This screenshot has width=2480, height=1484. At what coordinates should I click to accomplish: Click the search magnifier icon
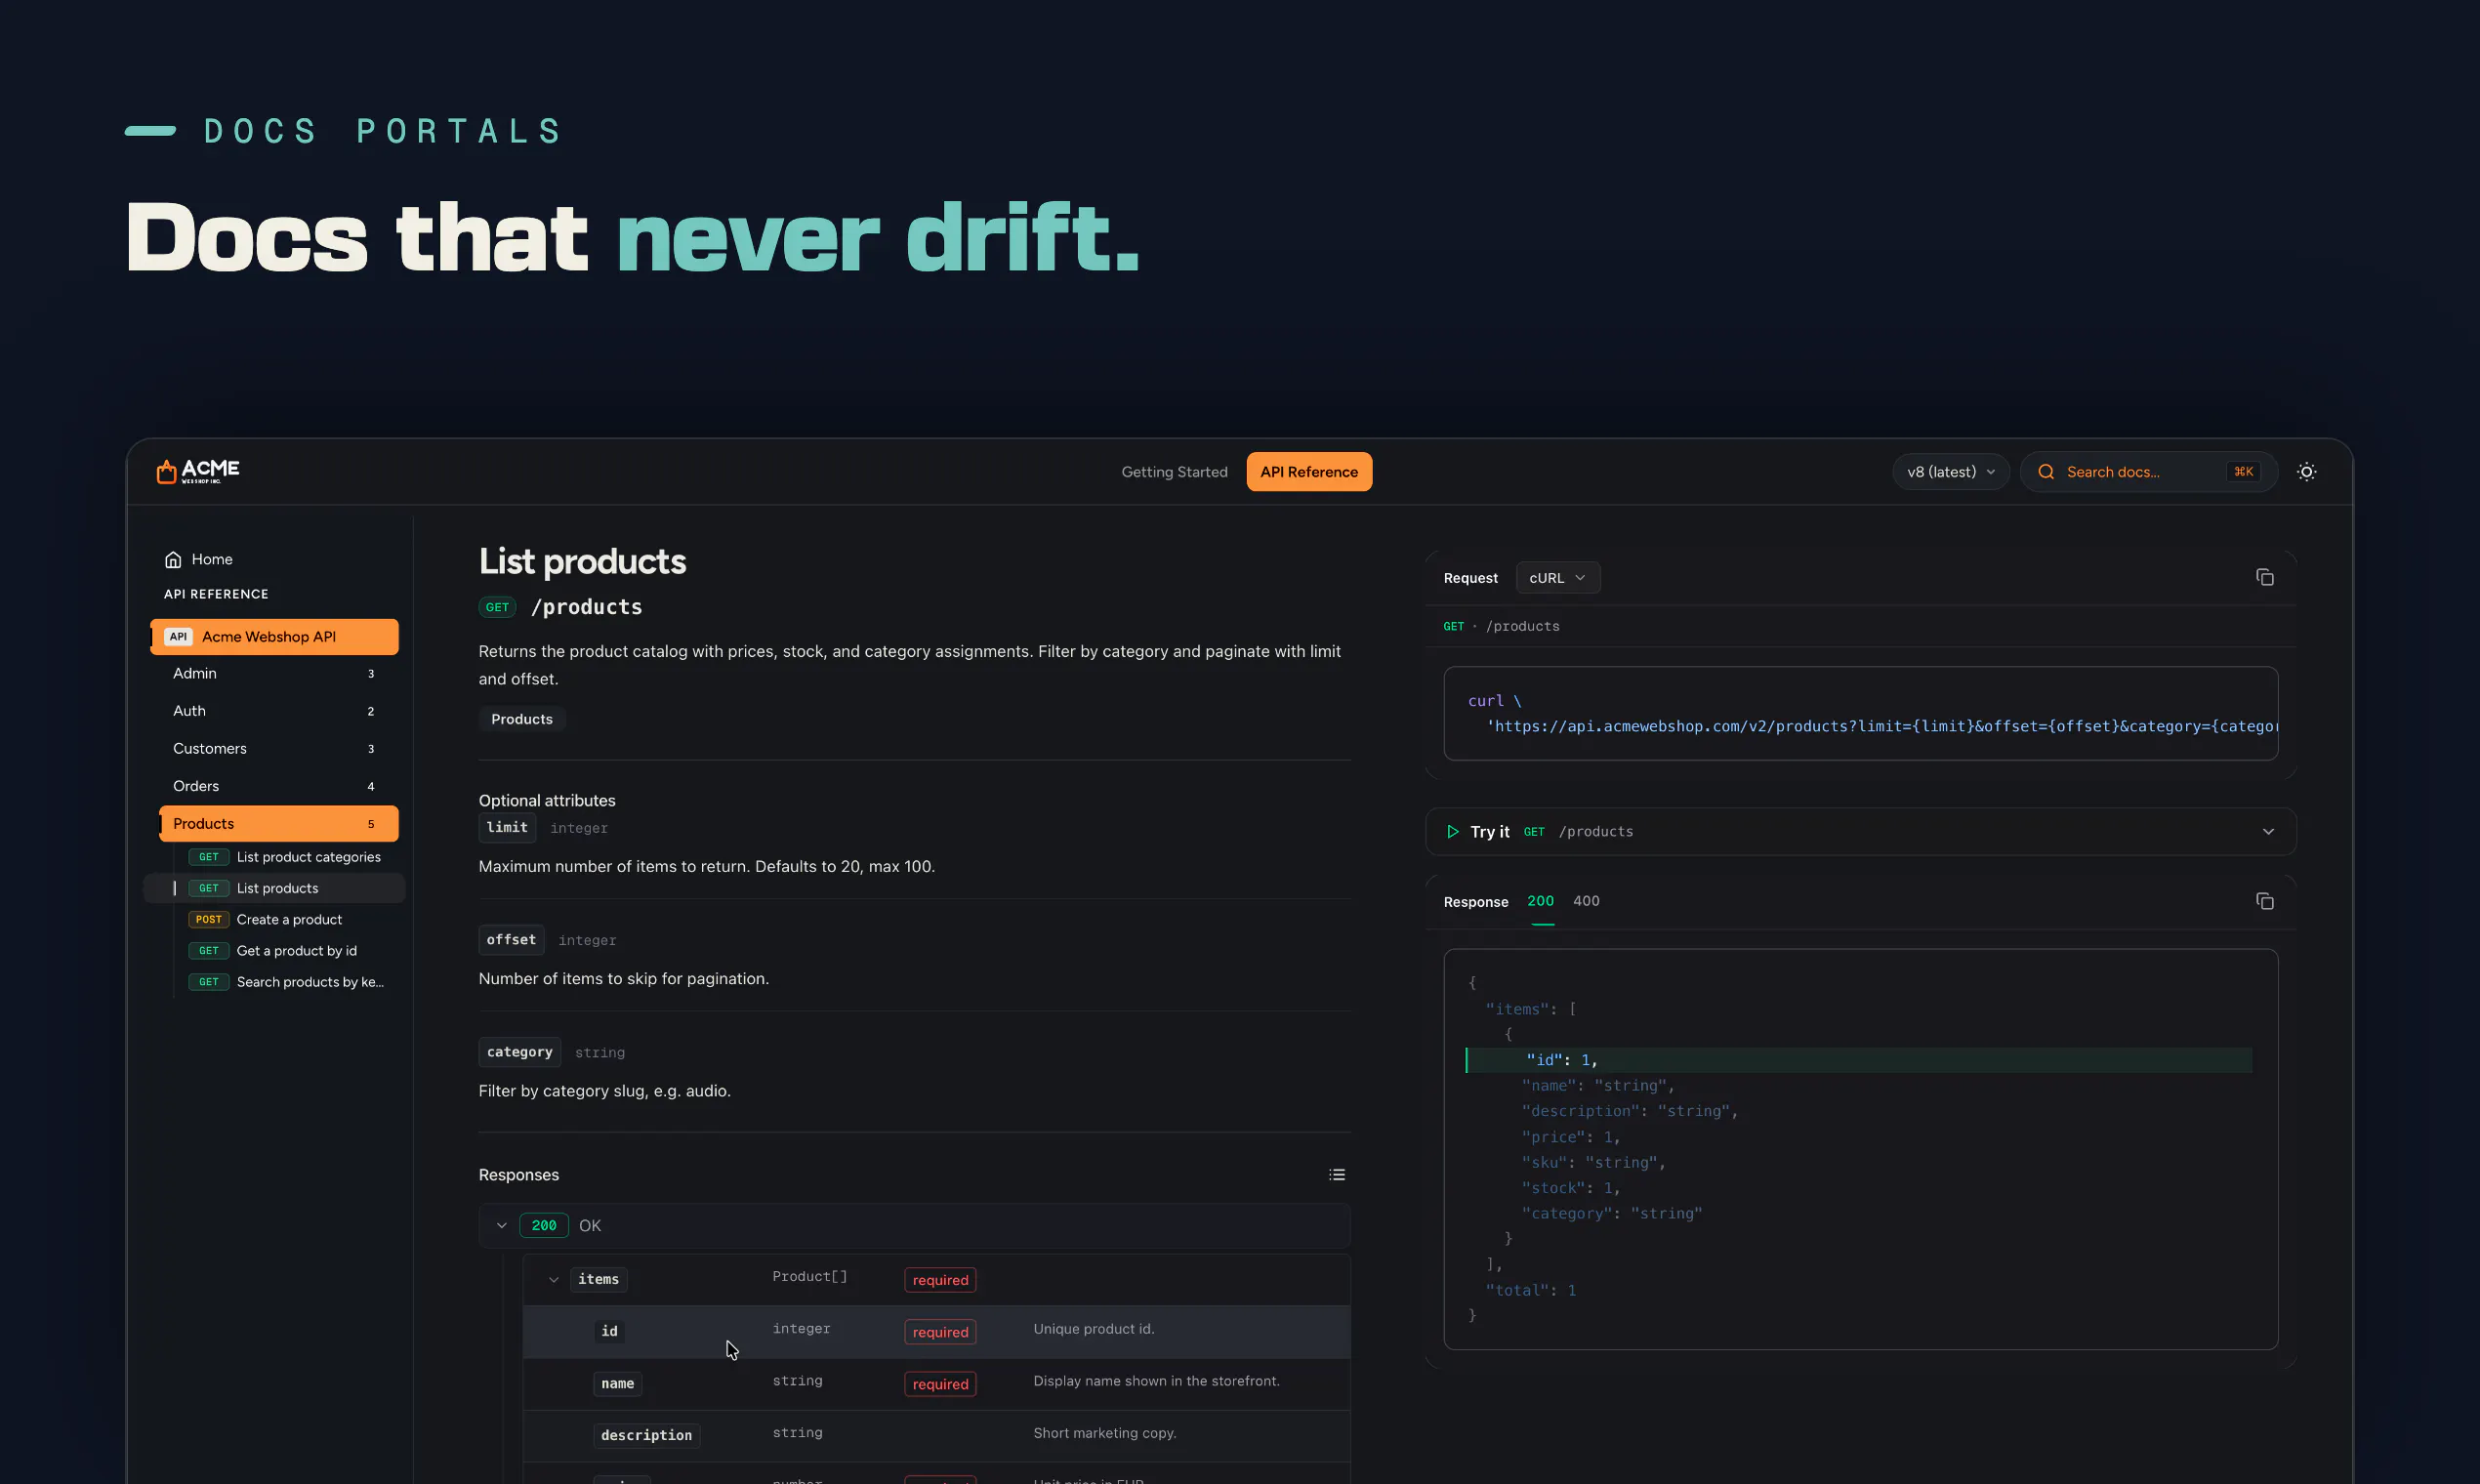pos(2046,472)
